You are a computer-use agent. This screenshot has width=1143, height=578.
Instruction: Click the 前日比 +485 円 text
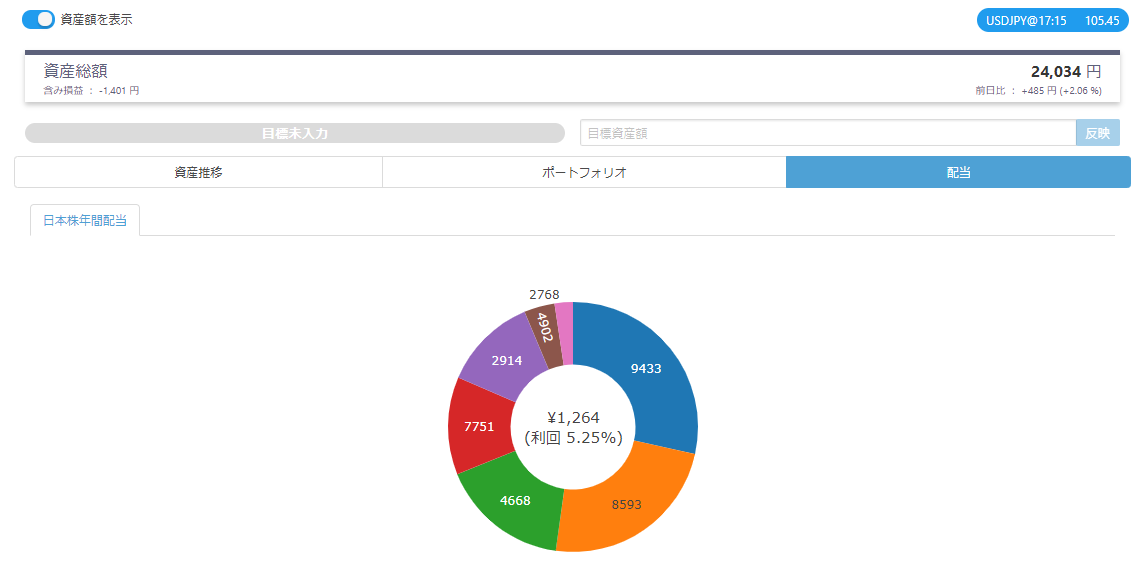1038,91
